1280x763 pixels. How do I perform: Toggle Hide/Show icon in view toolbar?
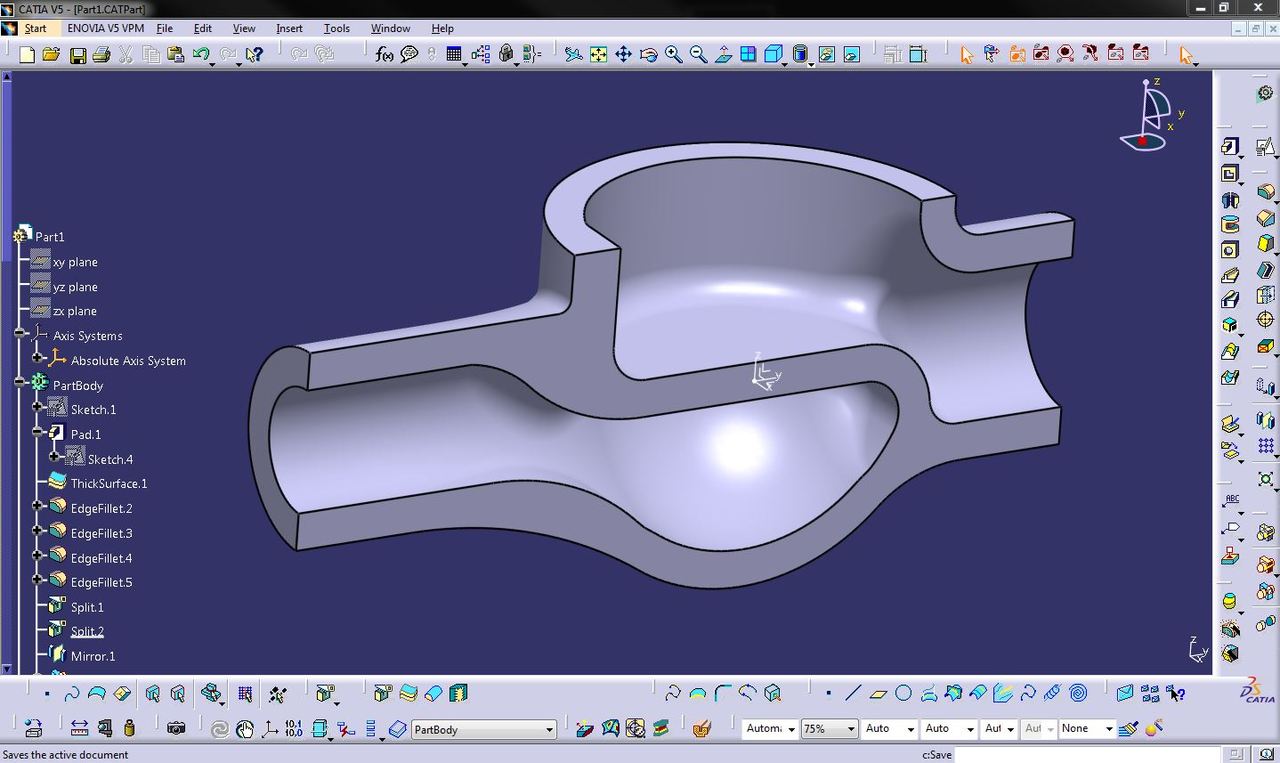[827, 54]
